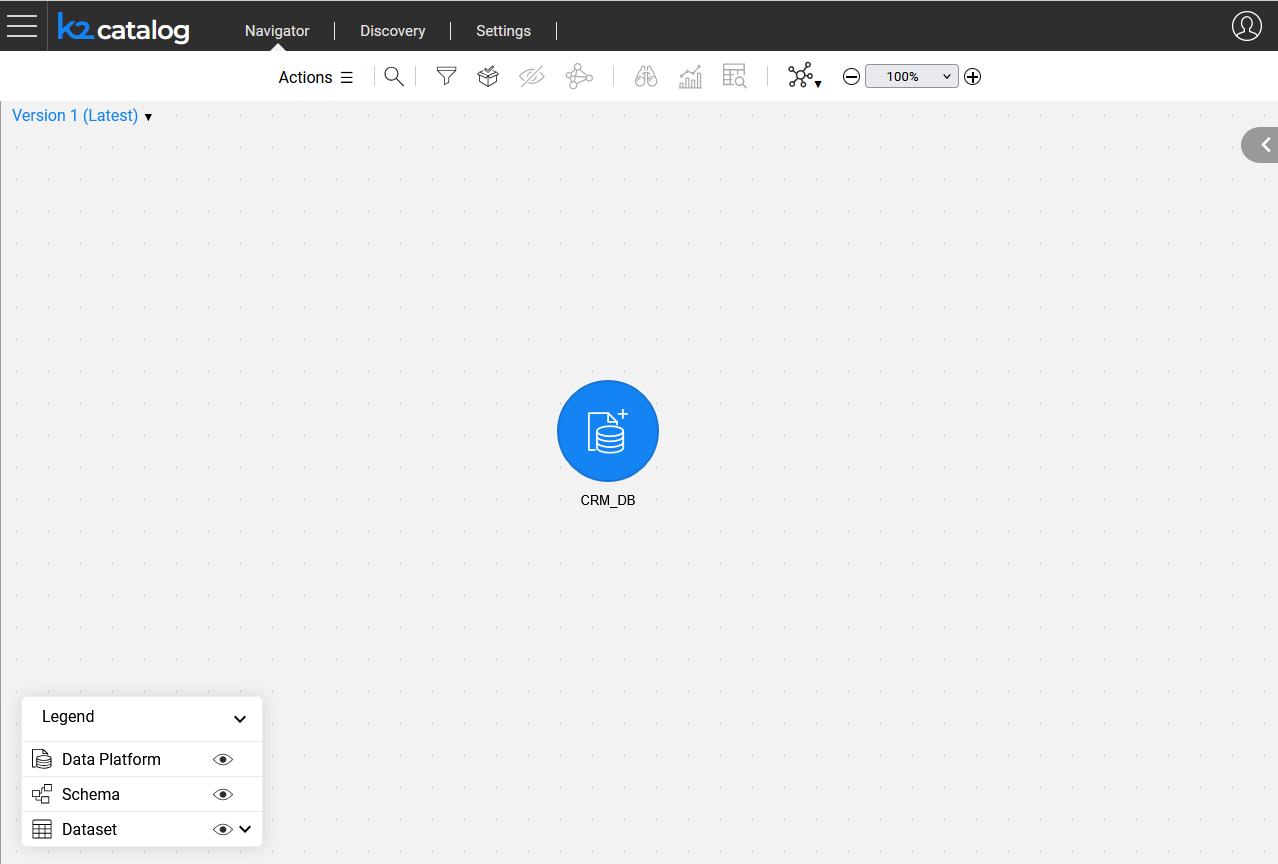The image size is (1278, 864).
Task: Open the user profile icon
Action: (x=1246, y=26)
